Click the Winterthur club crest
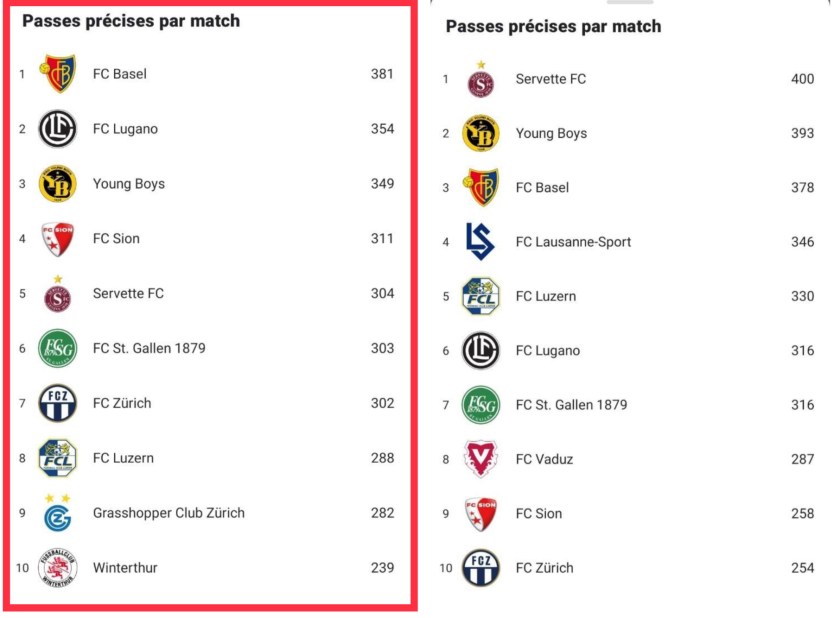The width and height of the screenshot is (840, 618). [57, 568]
